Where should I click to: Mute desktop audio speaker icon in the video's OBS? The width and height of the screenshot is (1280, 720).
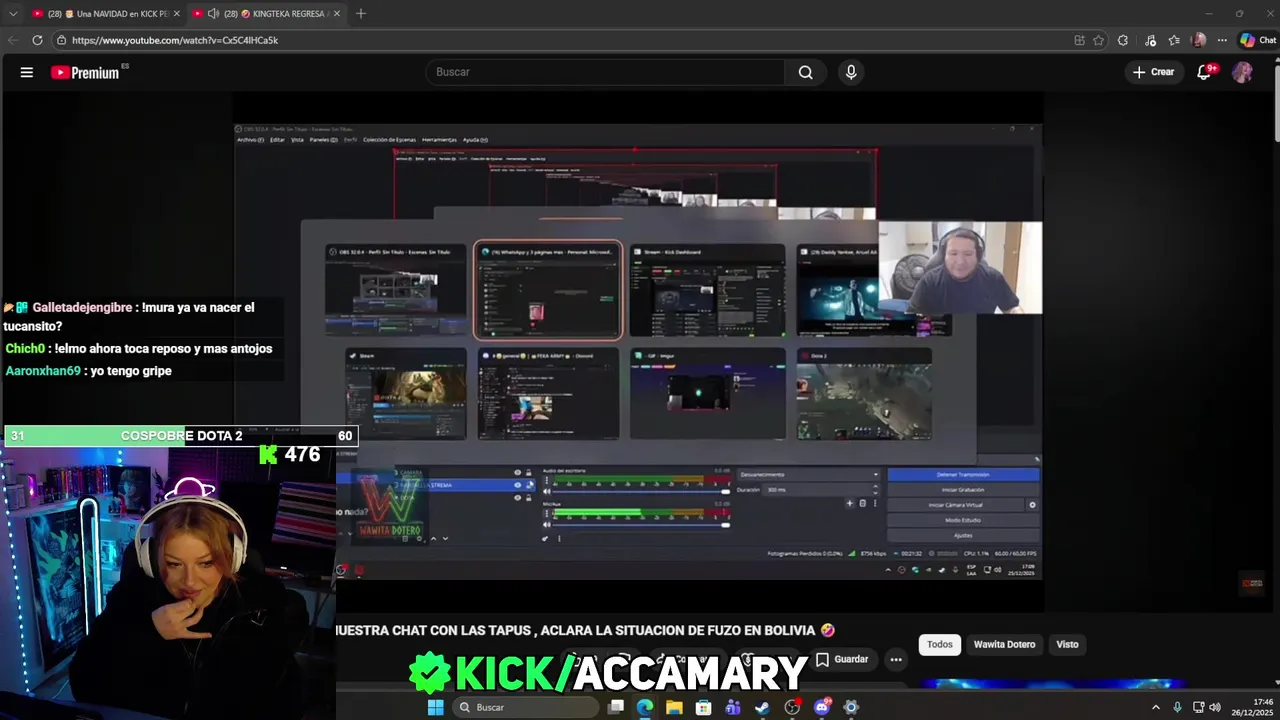pos(546,491)
